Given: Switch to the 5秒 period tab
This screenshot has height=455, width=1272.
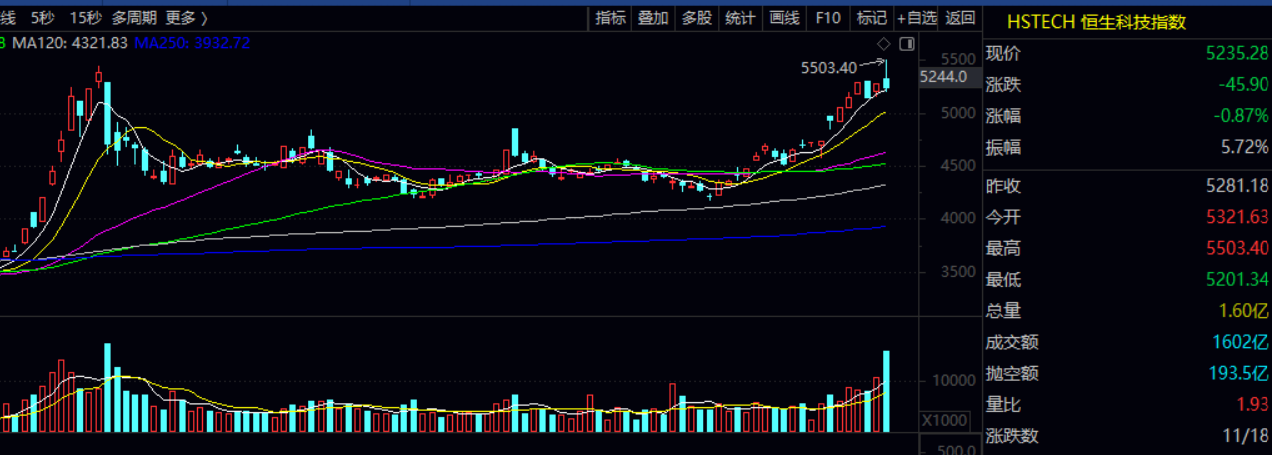Looking at the screenshot, I should (43, 17).
